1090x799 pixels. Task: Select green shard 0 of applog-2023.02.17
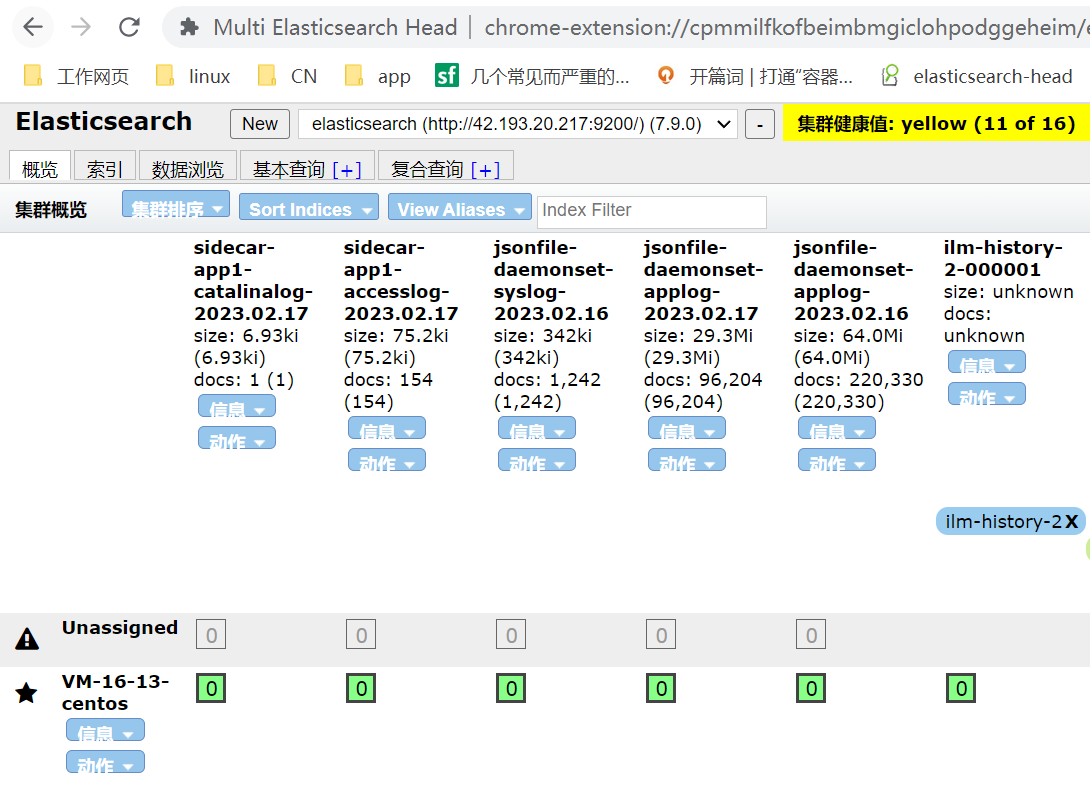pyautogui.click(x=661, y=688)
